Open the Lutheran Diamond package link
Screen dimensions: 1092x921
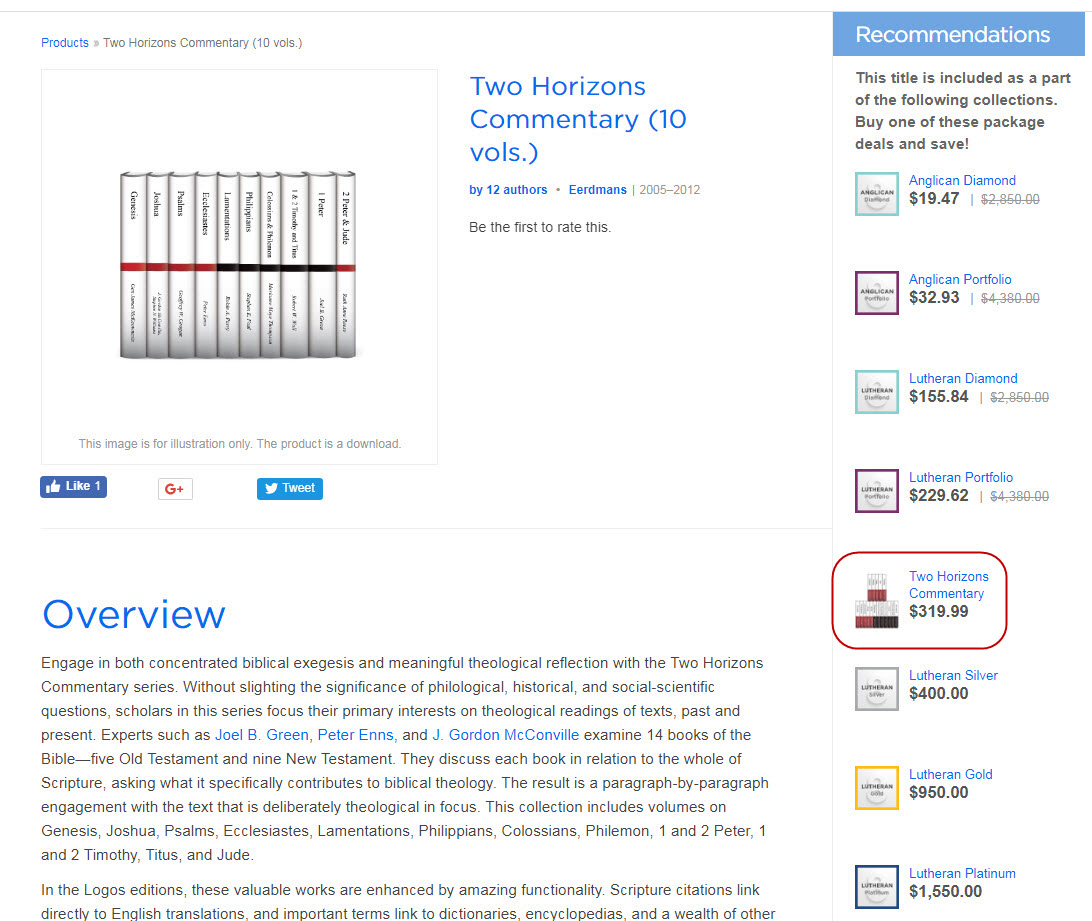click(x=963, y=378)
